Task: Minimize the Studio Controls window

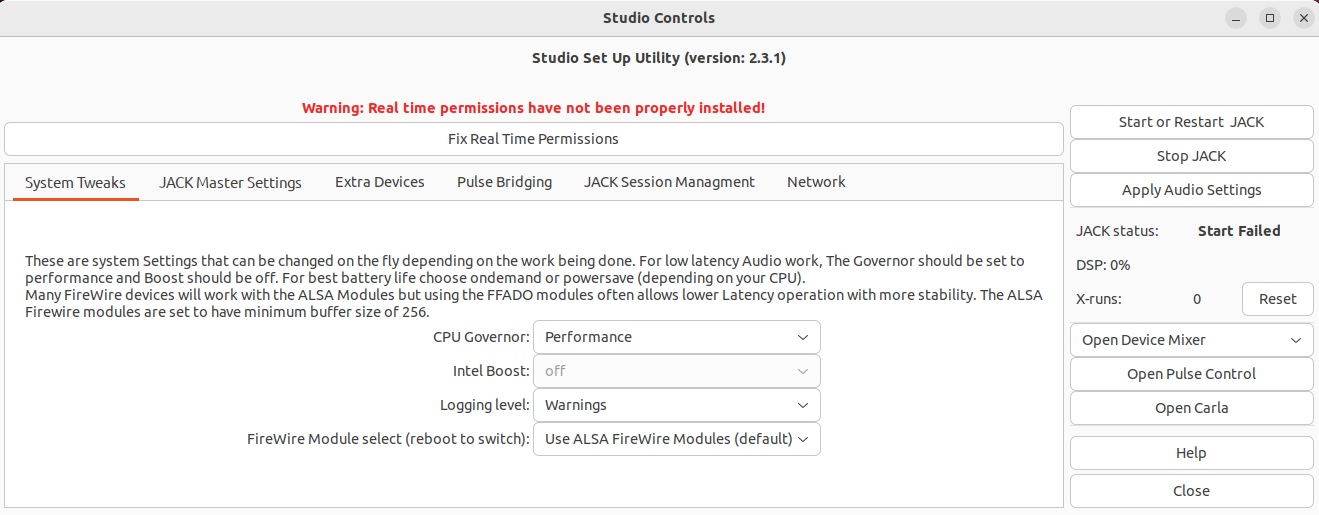Action: pyautogui.click(x=1237, y=18)
